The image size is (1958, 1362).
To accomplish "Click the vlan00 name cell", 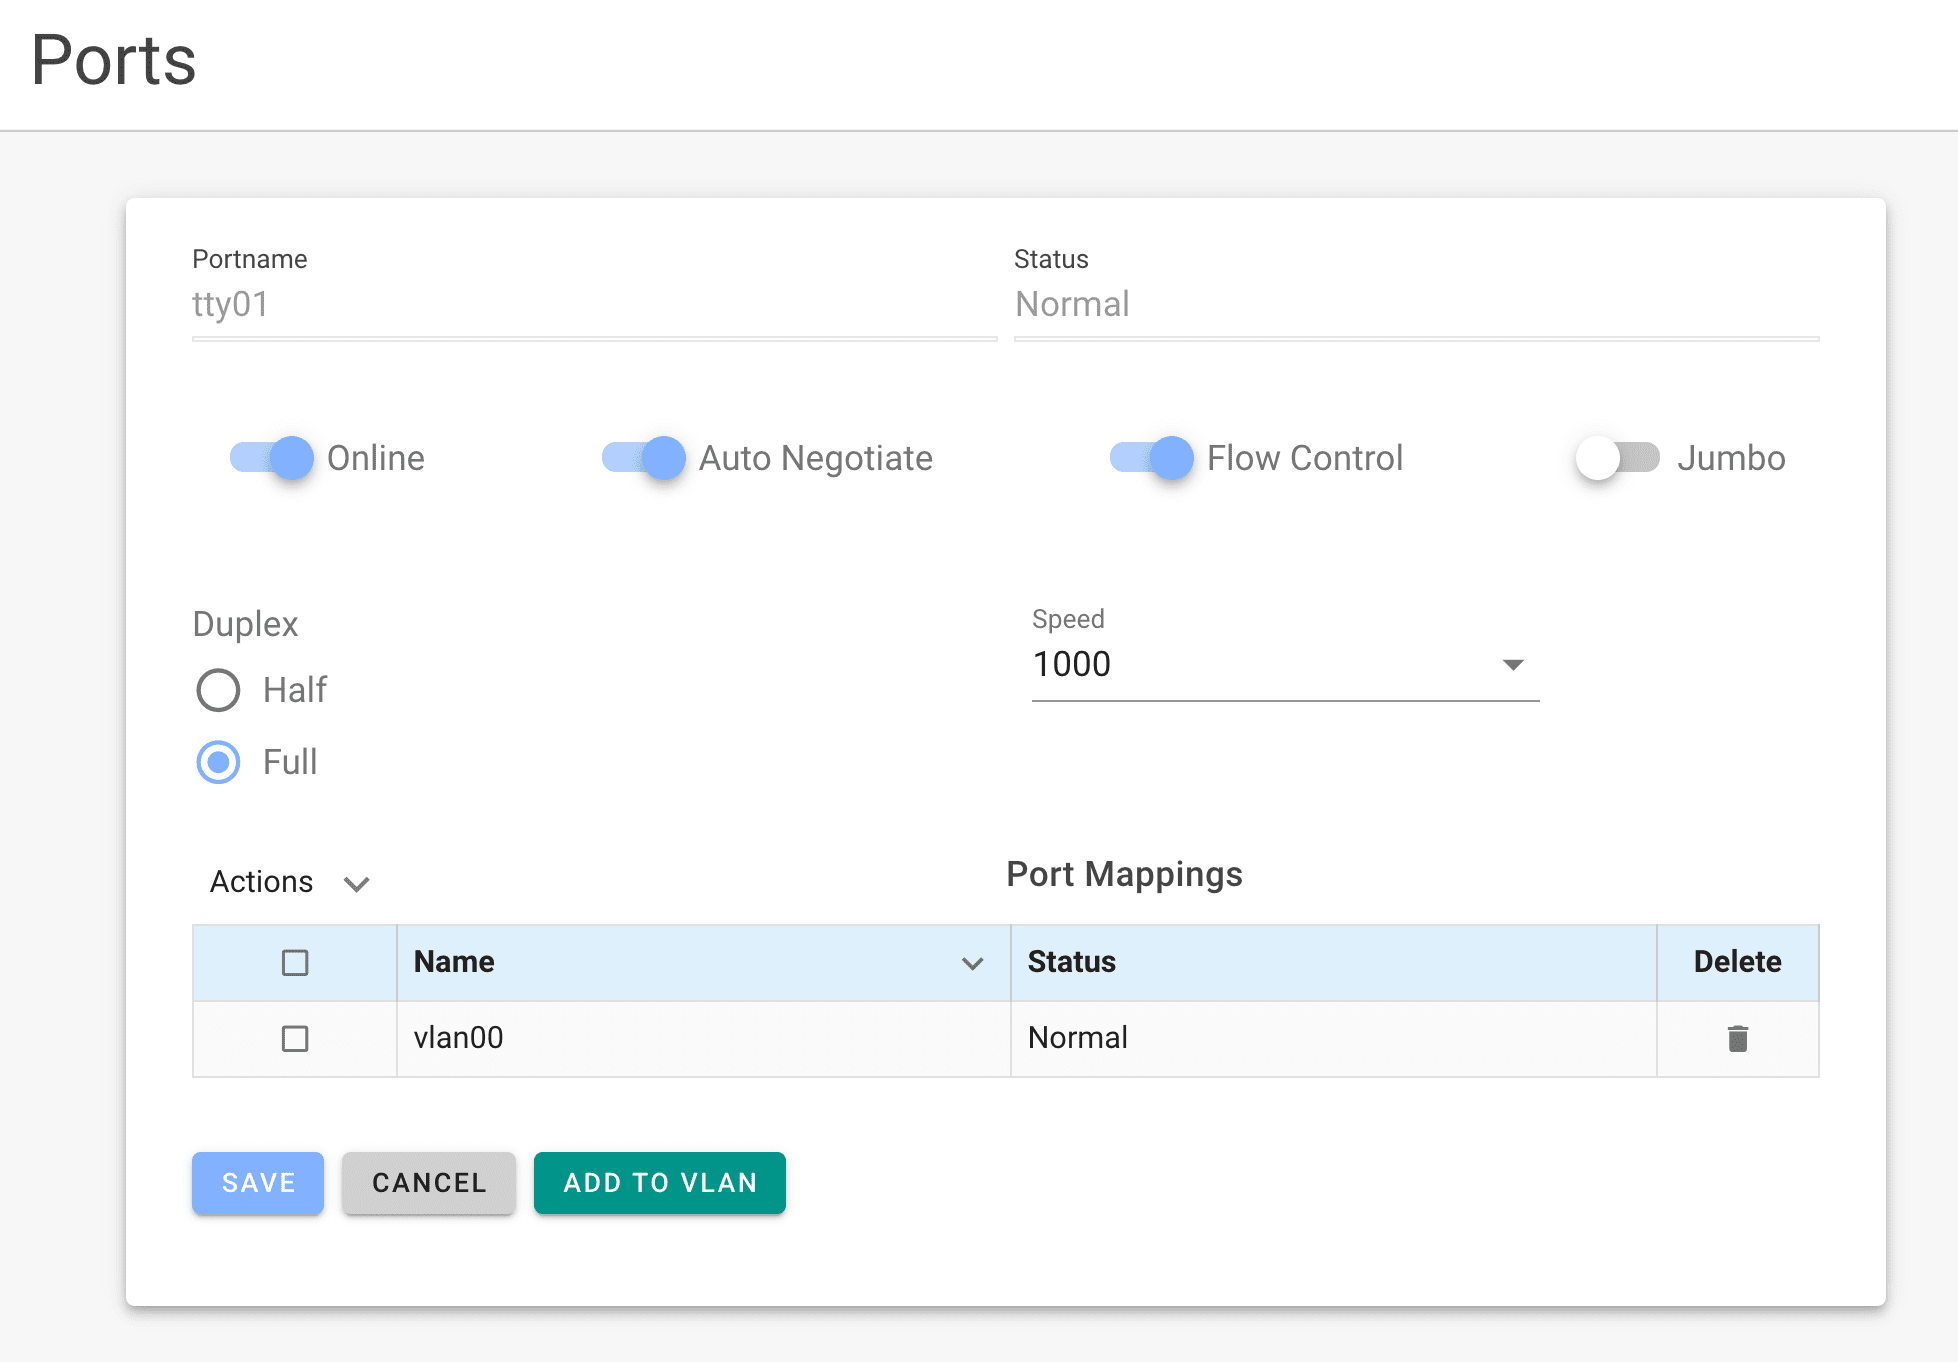I will pyautogui.click(x=703, y=1039).
